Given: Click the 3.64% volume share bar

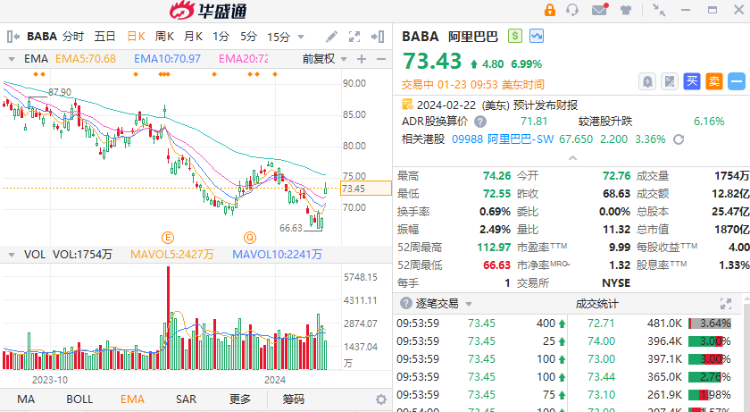Looking at the screenshot, I should pos(710,324).
